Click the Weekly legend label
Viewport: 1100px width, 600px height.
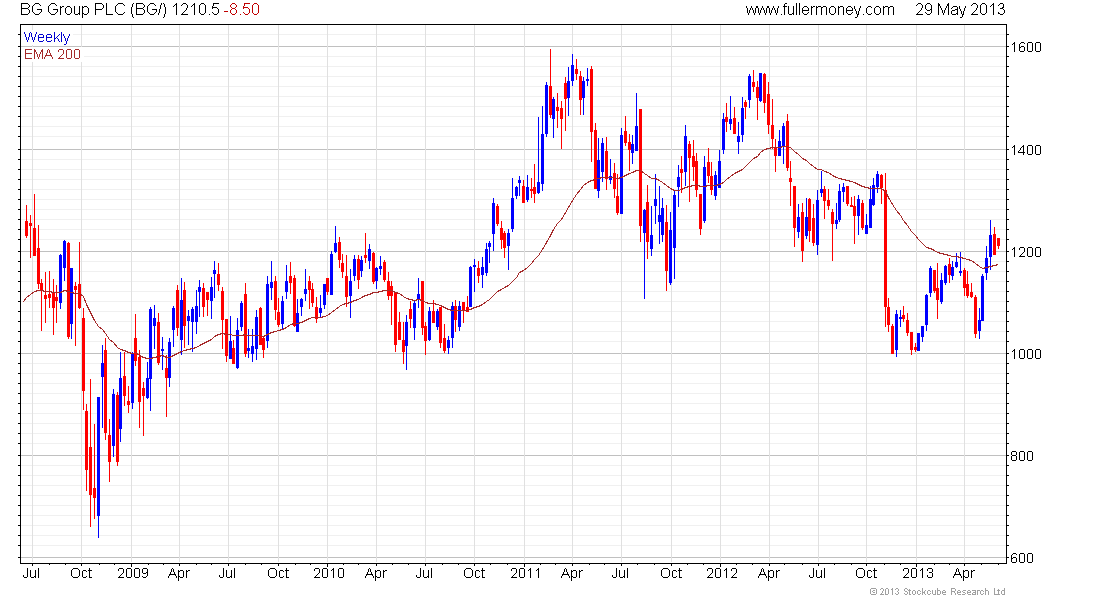click(x=47, y=37)
